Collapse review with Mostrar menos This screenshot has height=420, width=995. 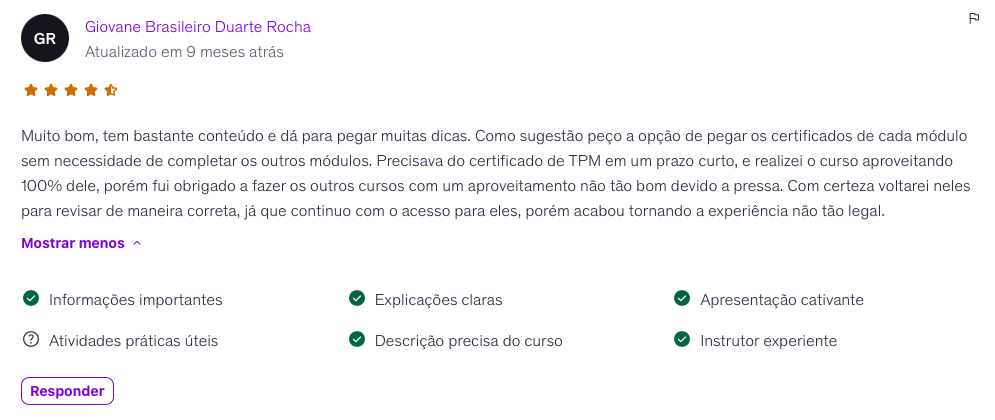click(x=73, y=243)
